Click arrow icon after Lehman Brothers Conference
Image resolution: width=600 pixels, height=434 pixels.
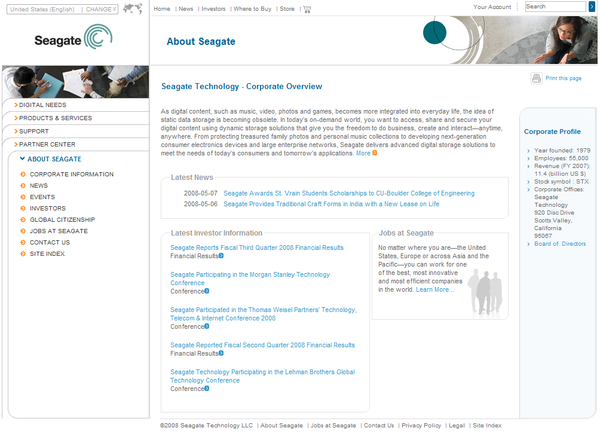(207, 389)
